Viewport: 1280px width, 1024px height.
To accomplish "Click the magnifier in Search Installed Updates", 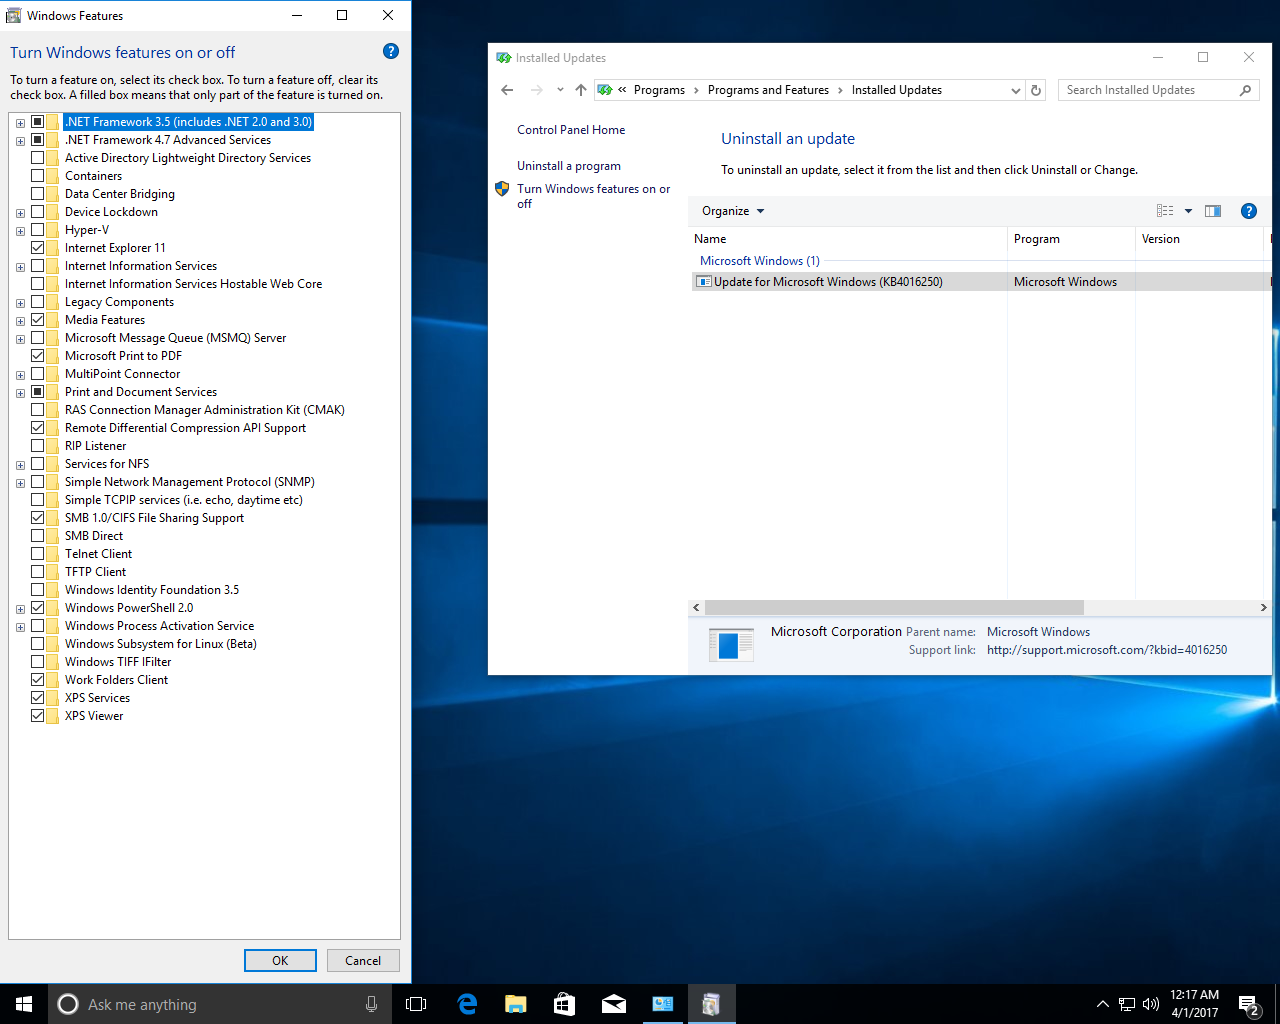I will [1245, 90].
